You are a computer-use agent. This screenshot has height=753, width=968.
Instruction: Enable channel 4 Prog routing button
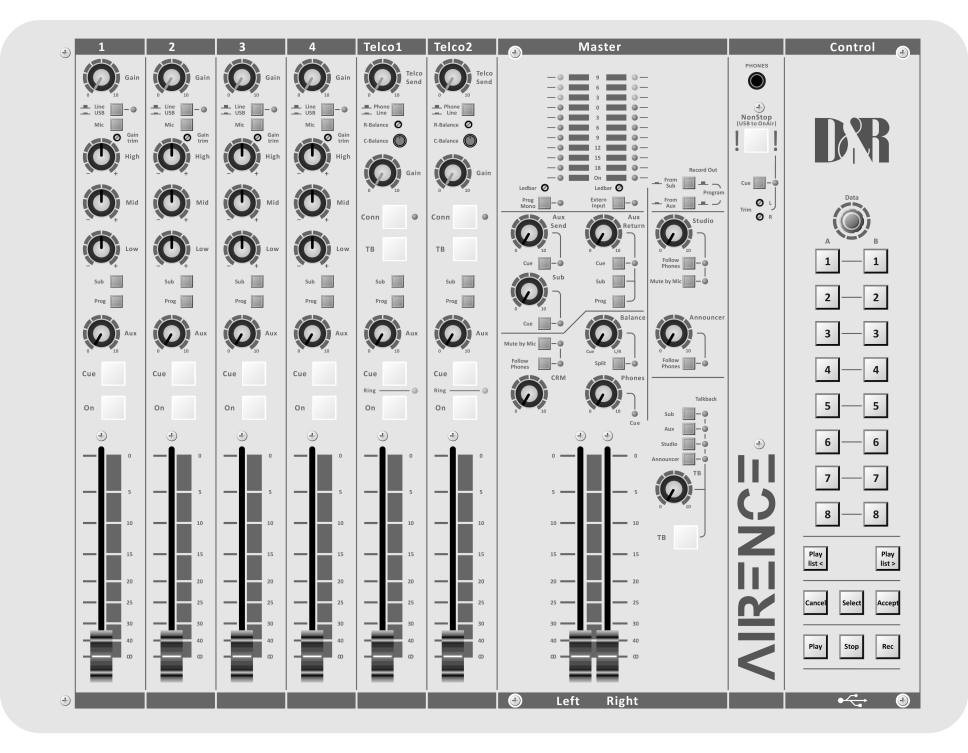coord(327,301)
